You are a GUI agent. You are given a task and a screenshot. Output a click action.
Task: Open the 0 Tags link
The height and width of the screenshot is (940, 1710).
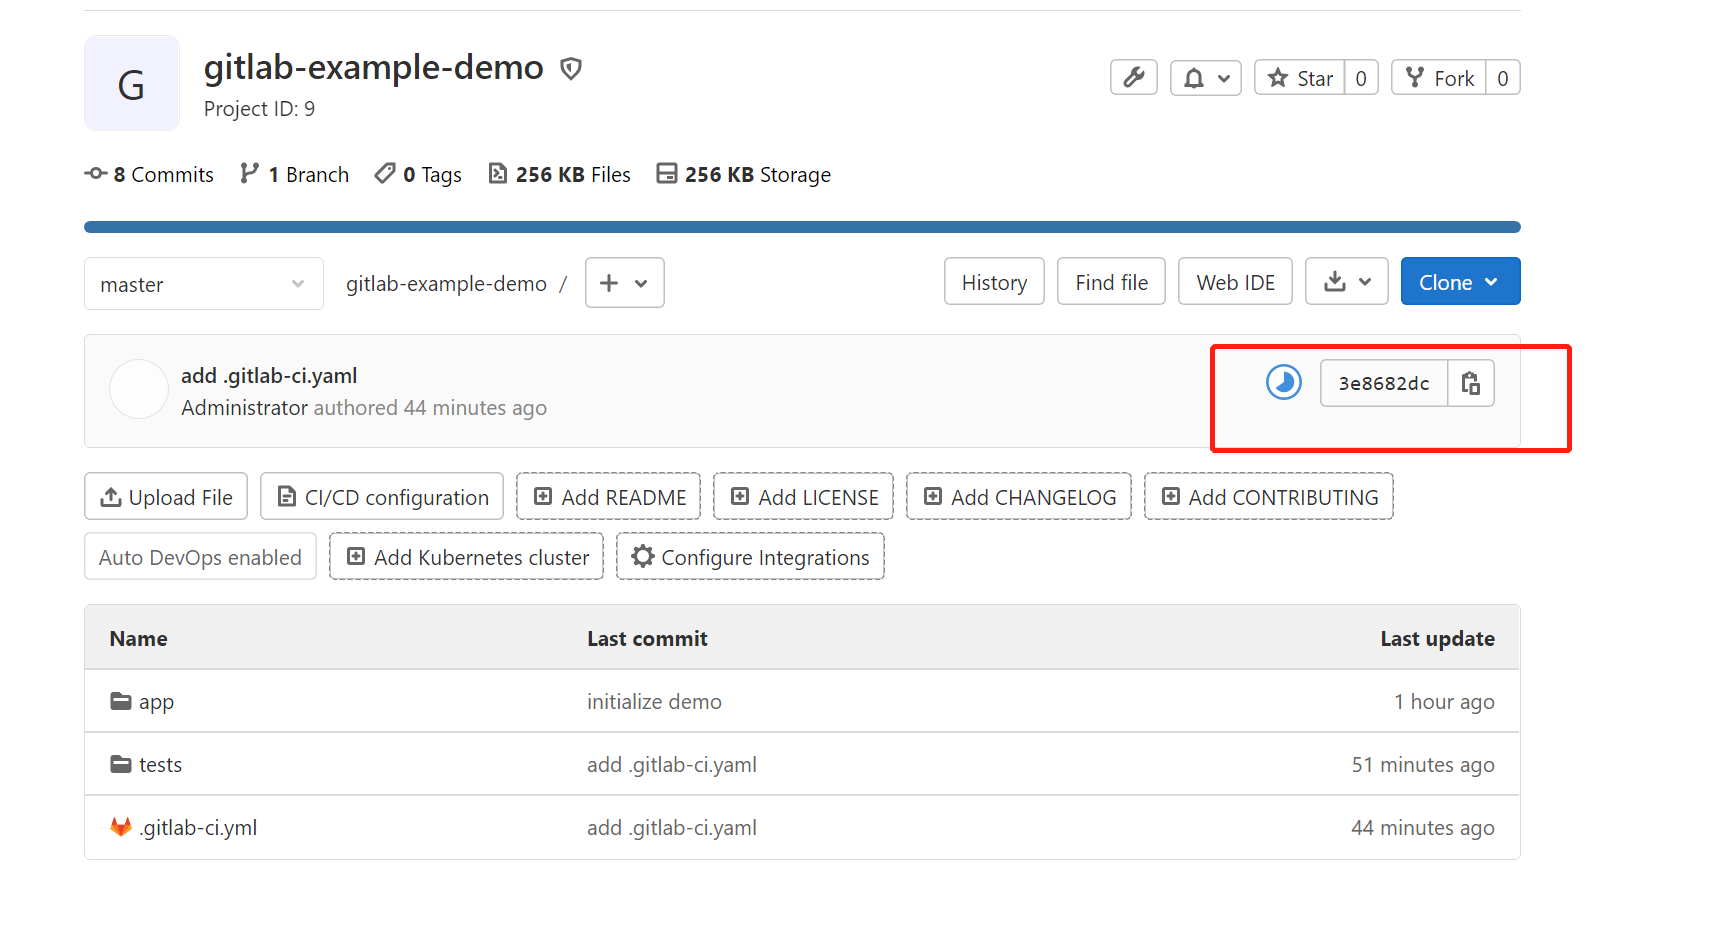[418, 174]
